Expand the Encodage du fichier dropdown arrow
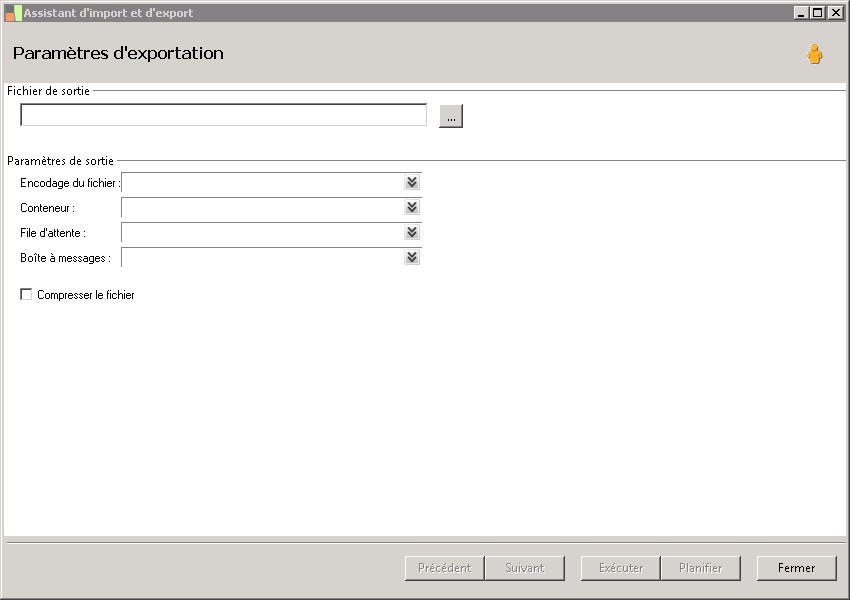This screenshot has height=600, width=850. coord(412,183)
